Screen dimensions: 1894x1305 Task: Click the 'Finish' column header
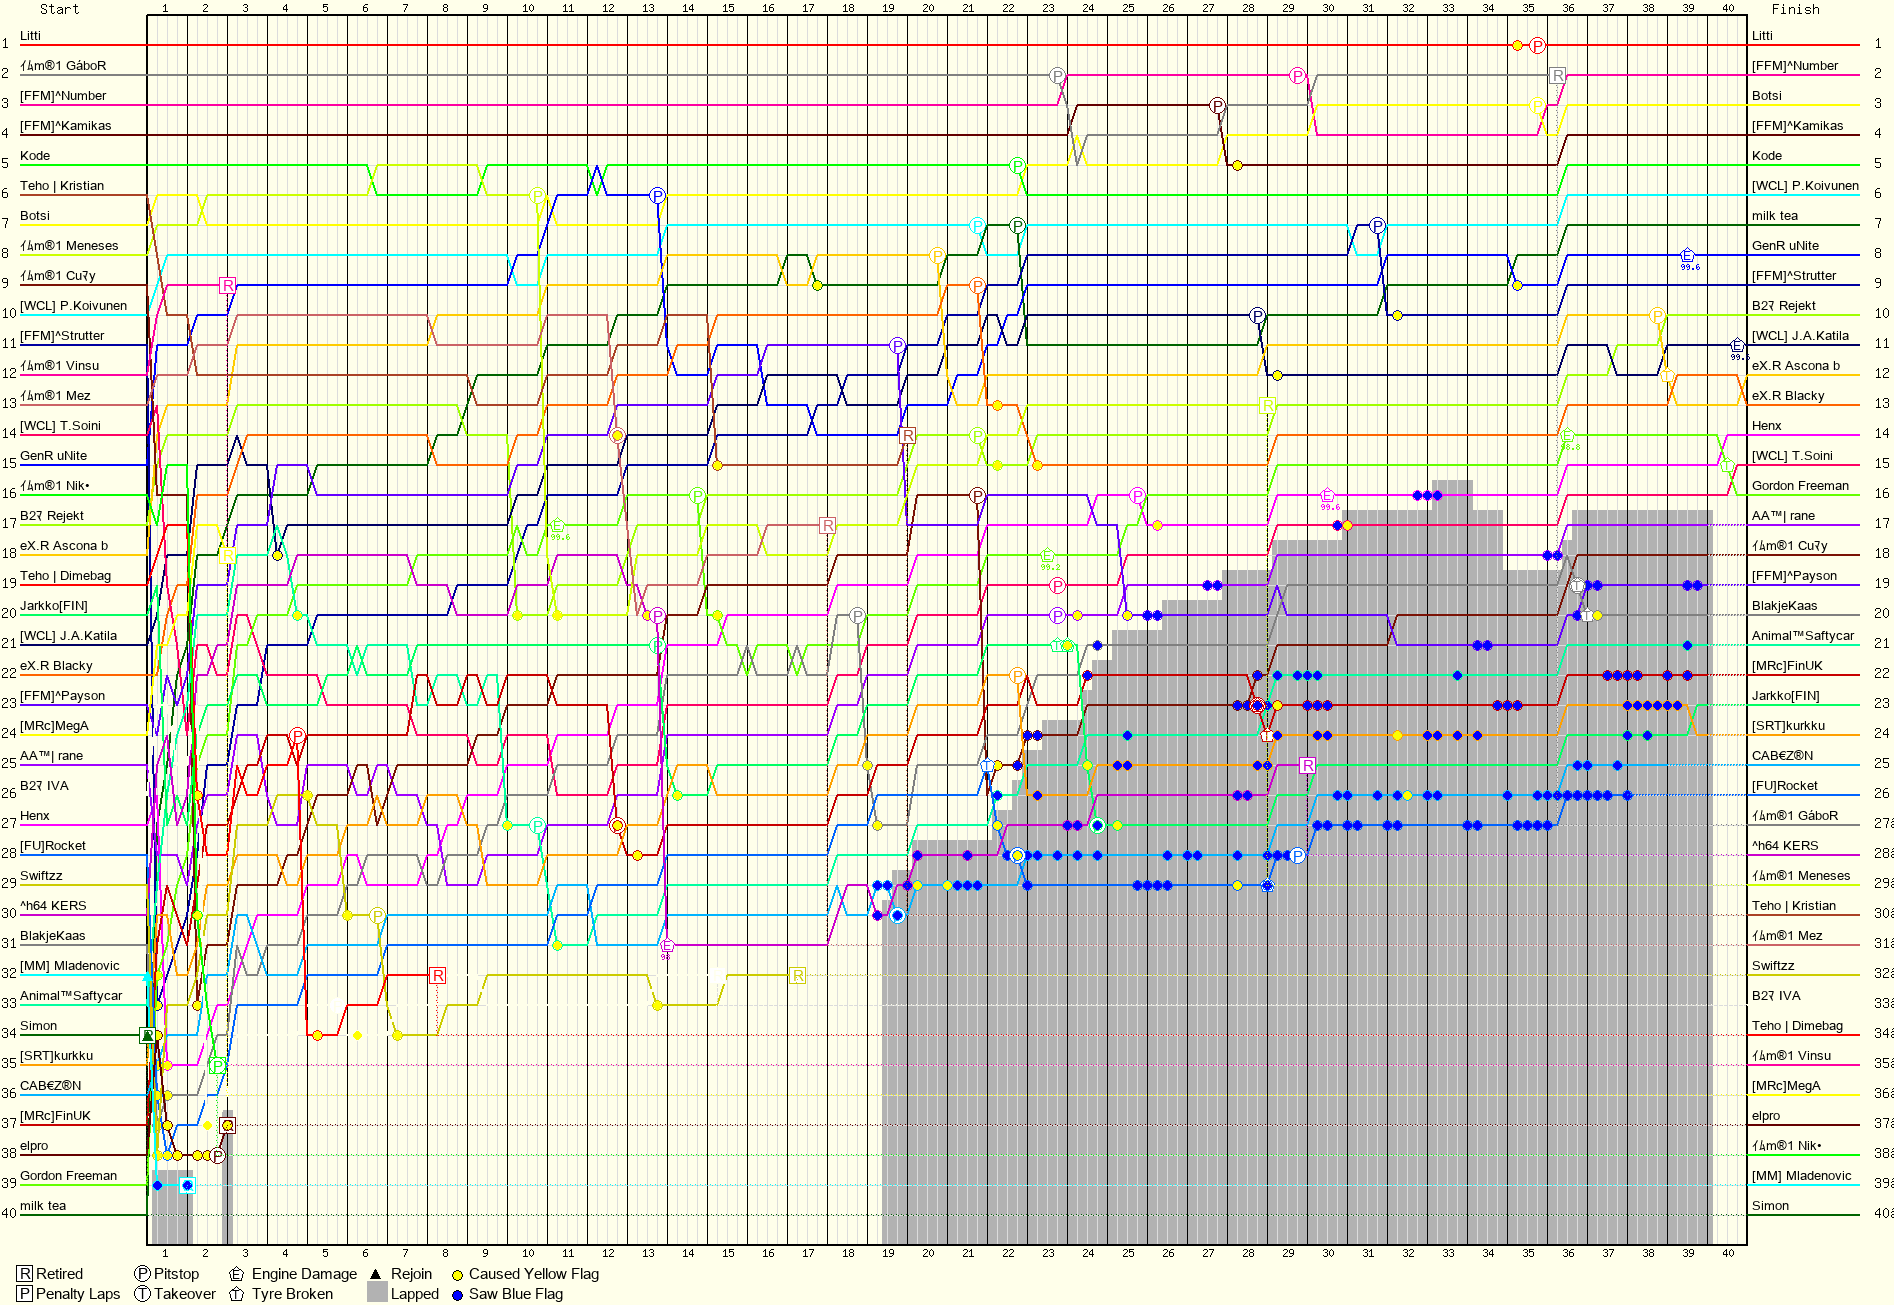click(x=1795, y=9)
